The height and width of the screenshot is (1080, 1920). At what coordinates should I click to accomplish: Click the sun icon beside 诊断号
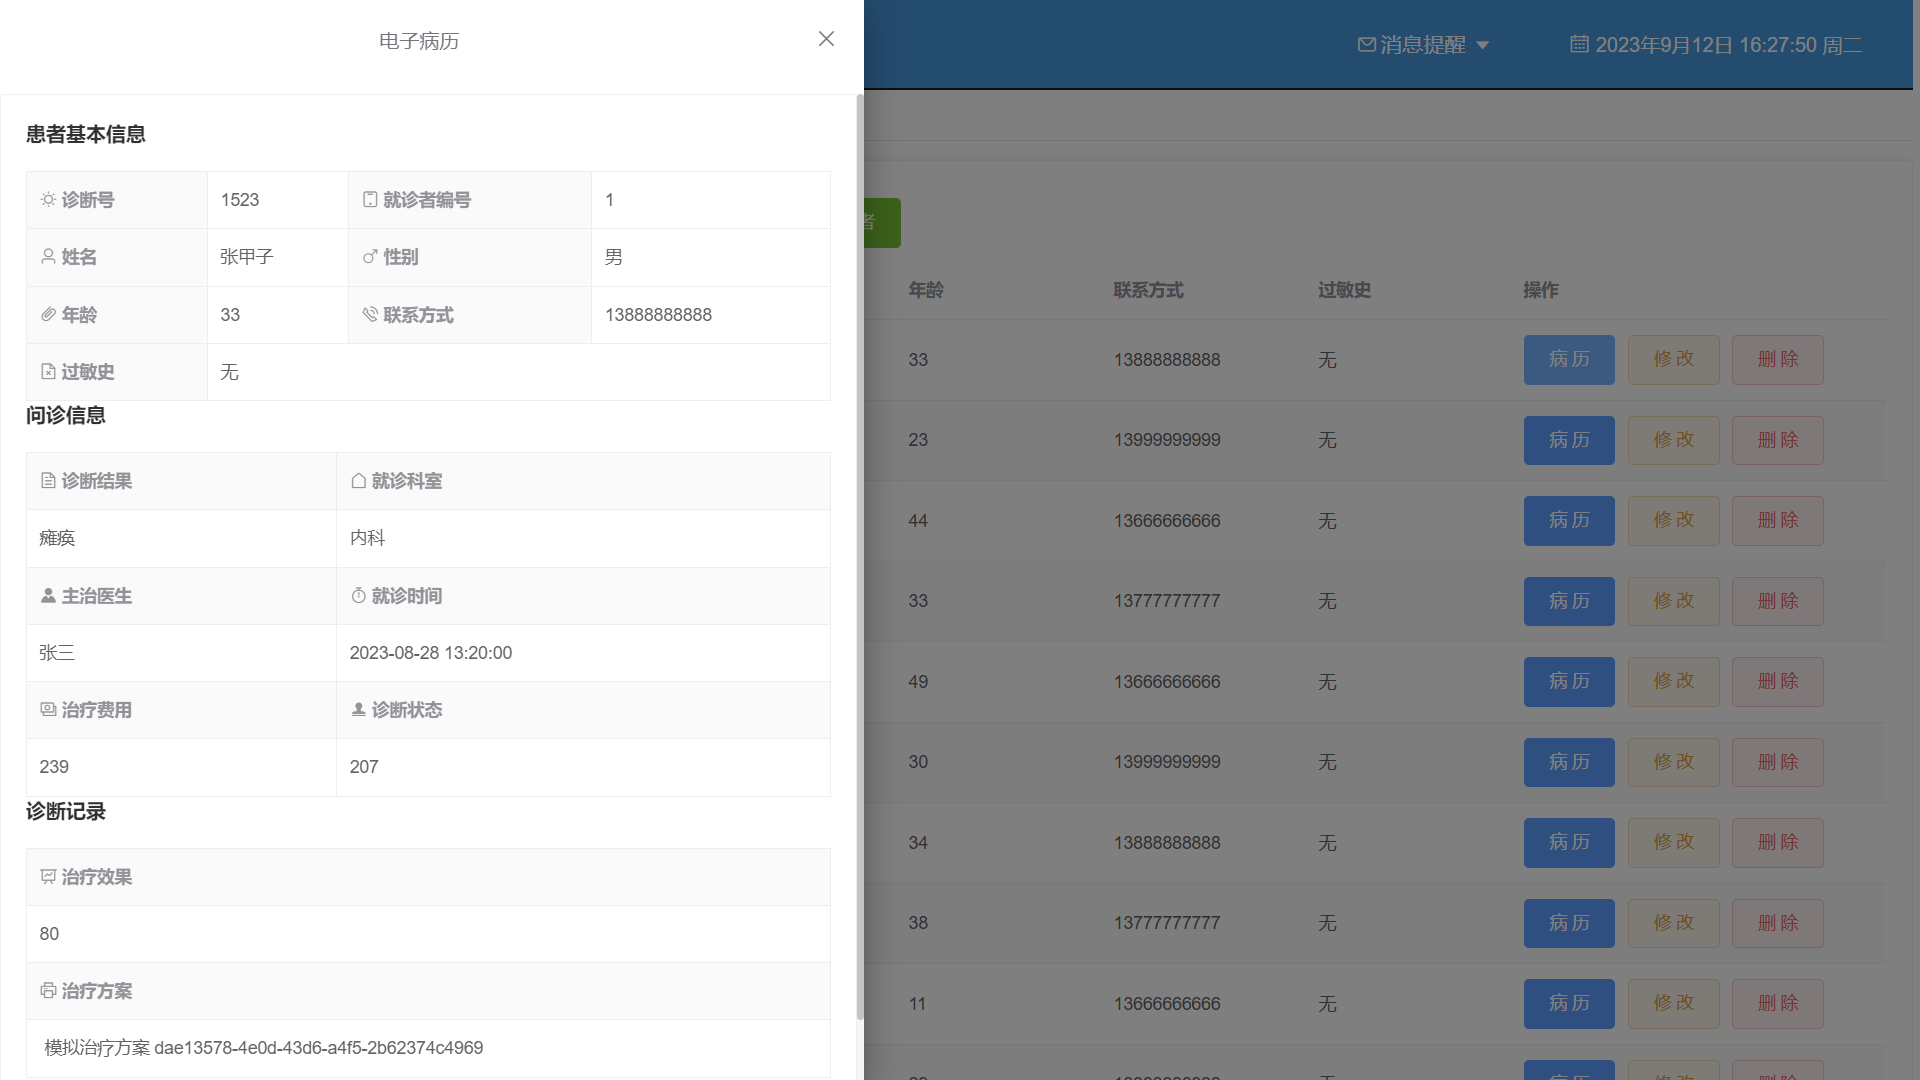(x=48, y=200)
